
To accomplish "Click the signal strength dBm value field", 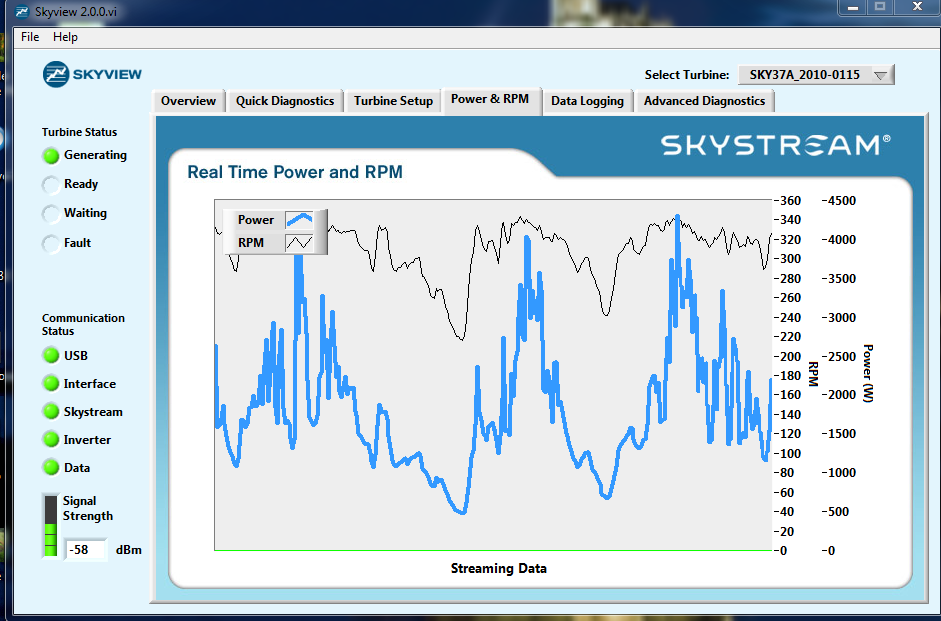I will pos(86,550).
